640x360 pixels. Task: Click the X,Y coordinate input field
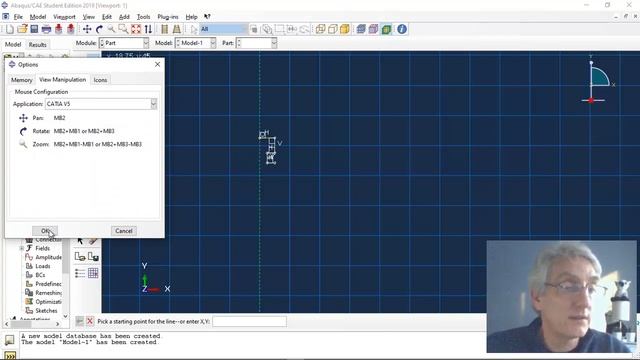[249, 322]
